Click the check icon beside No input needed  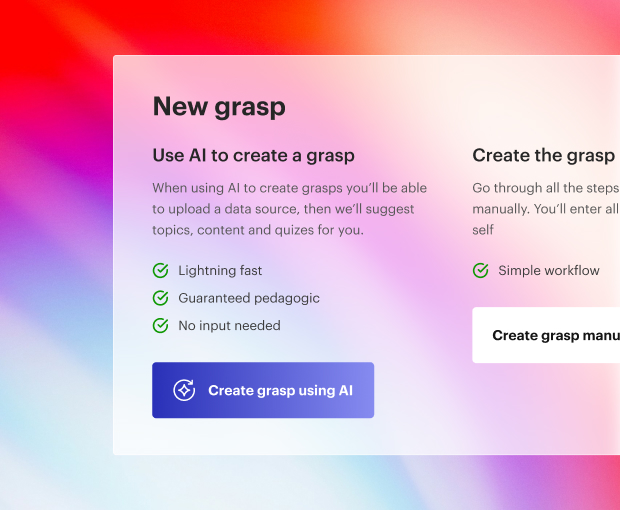(161, 325)
